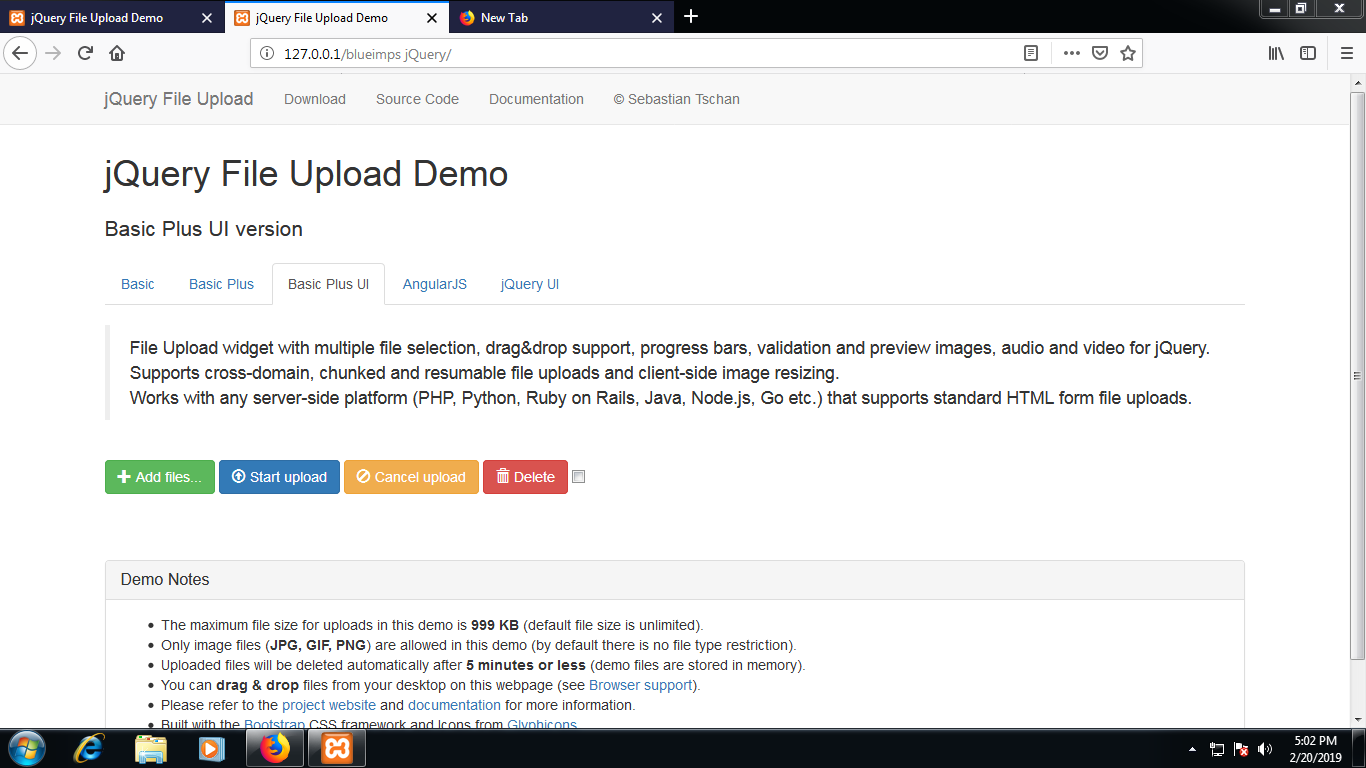Switch to the jQuery UI tab
1366x768 pixels.
[x=530, y=284]
